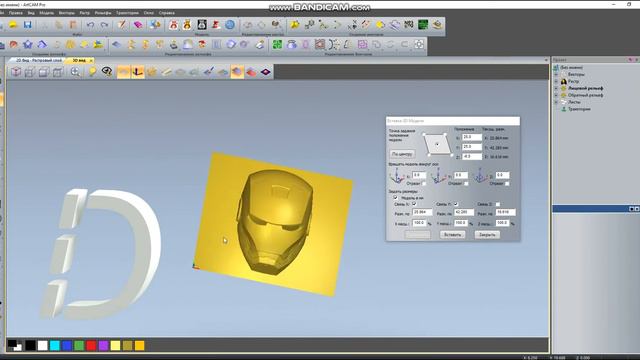Toggle the X axis mirror checkbox

click(424, 184)
